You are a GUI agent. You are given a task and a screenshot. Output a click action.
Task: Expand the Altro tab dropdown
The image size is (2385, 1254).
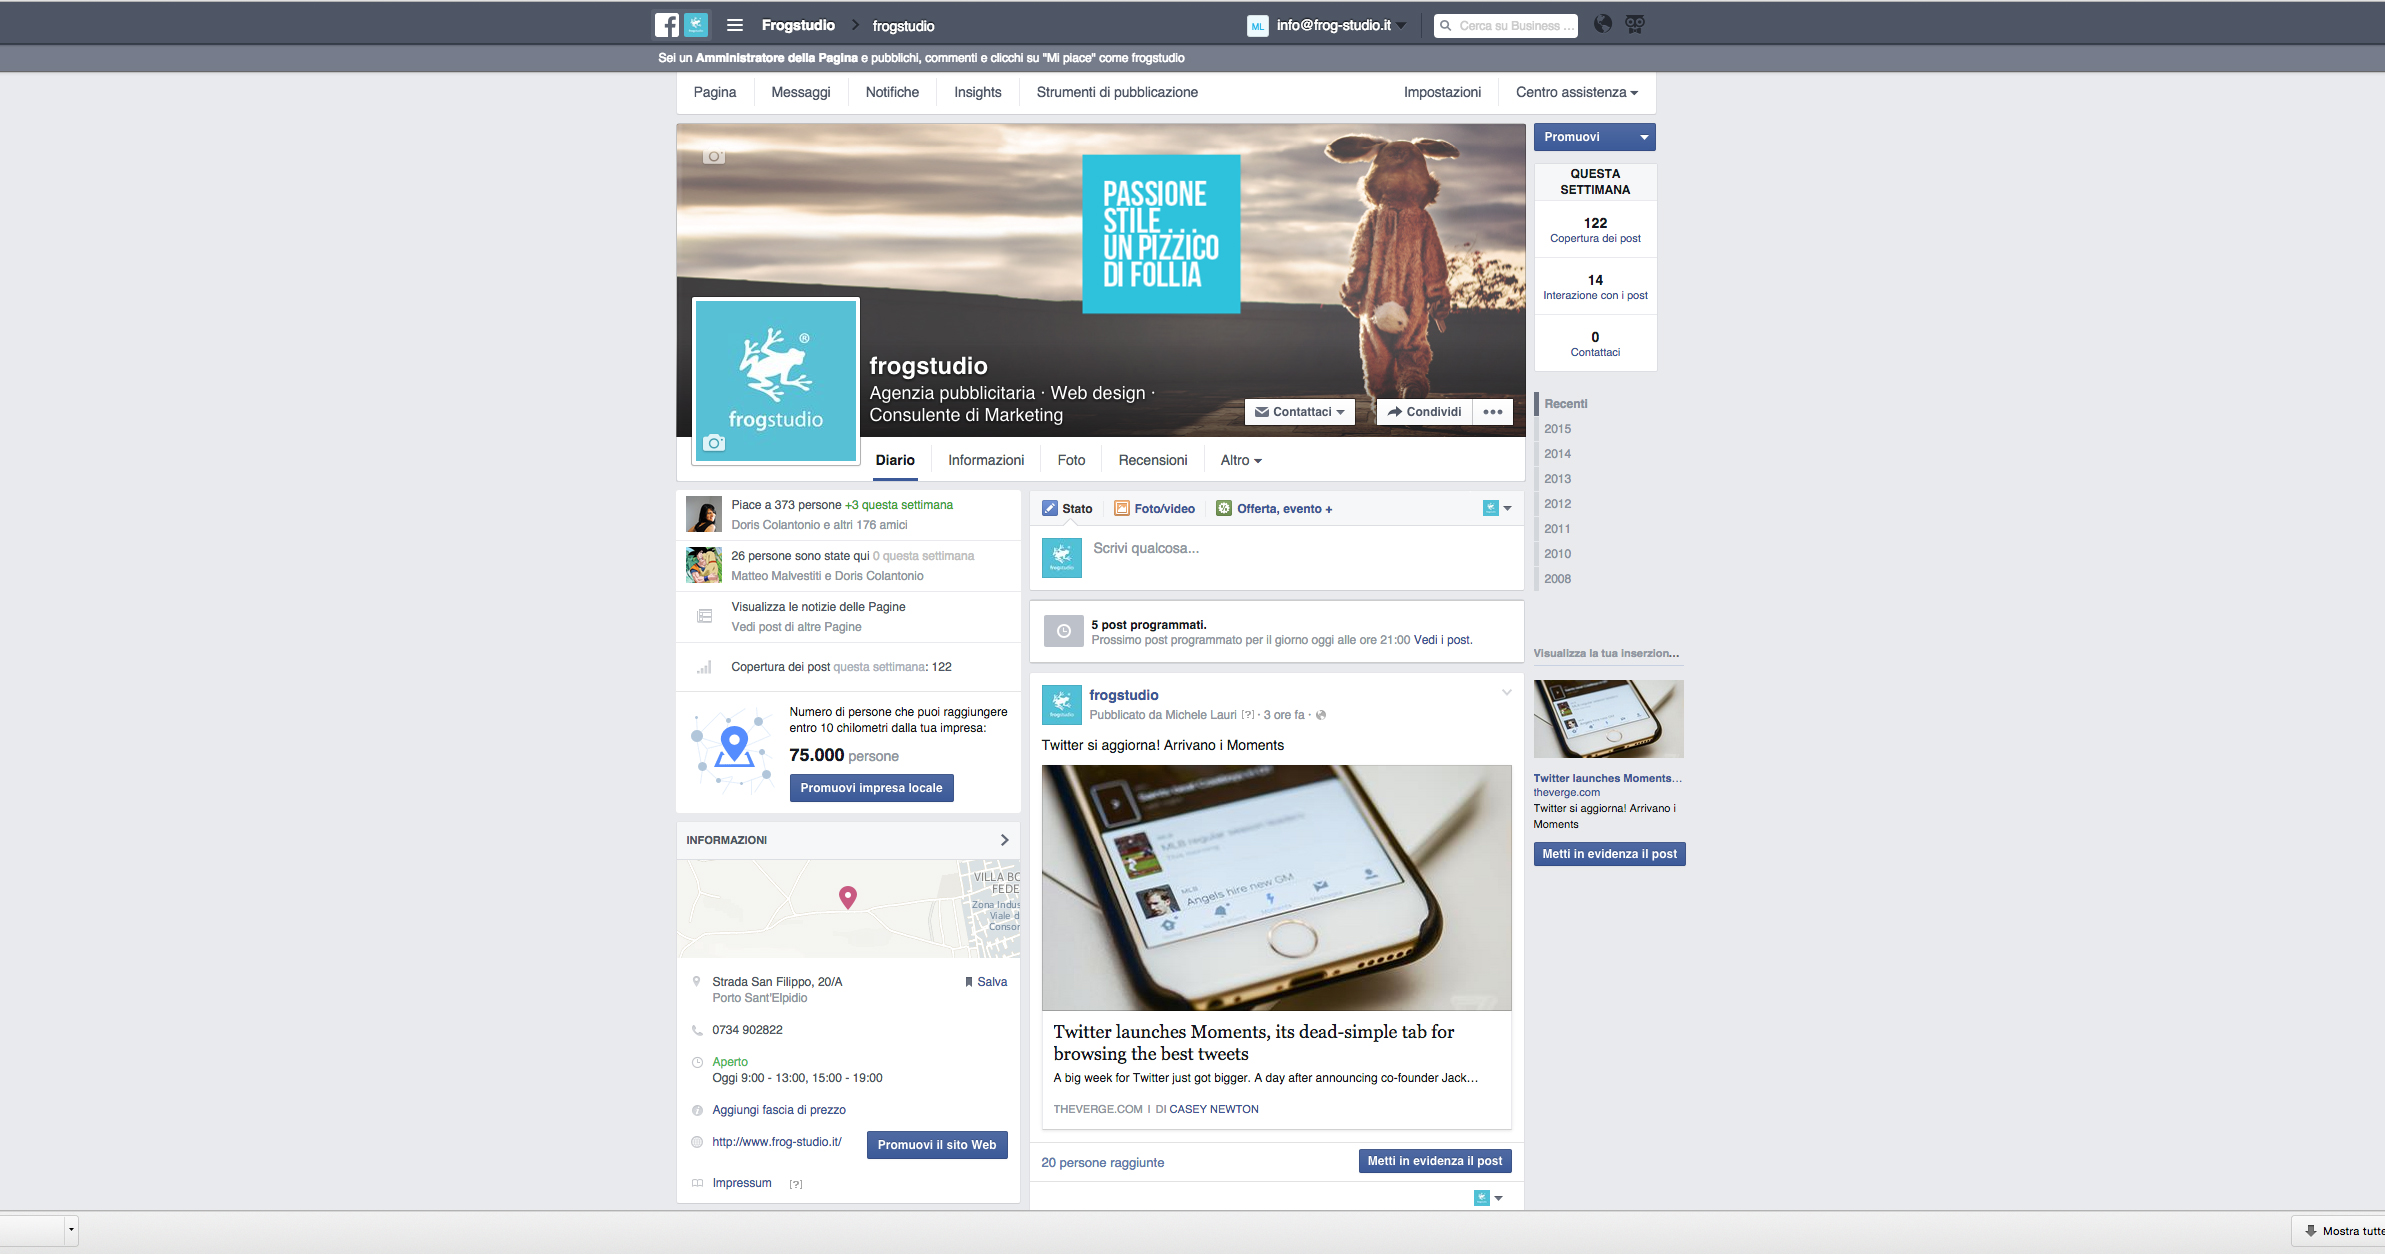tap(1241, 460)
